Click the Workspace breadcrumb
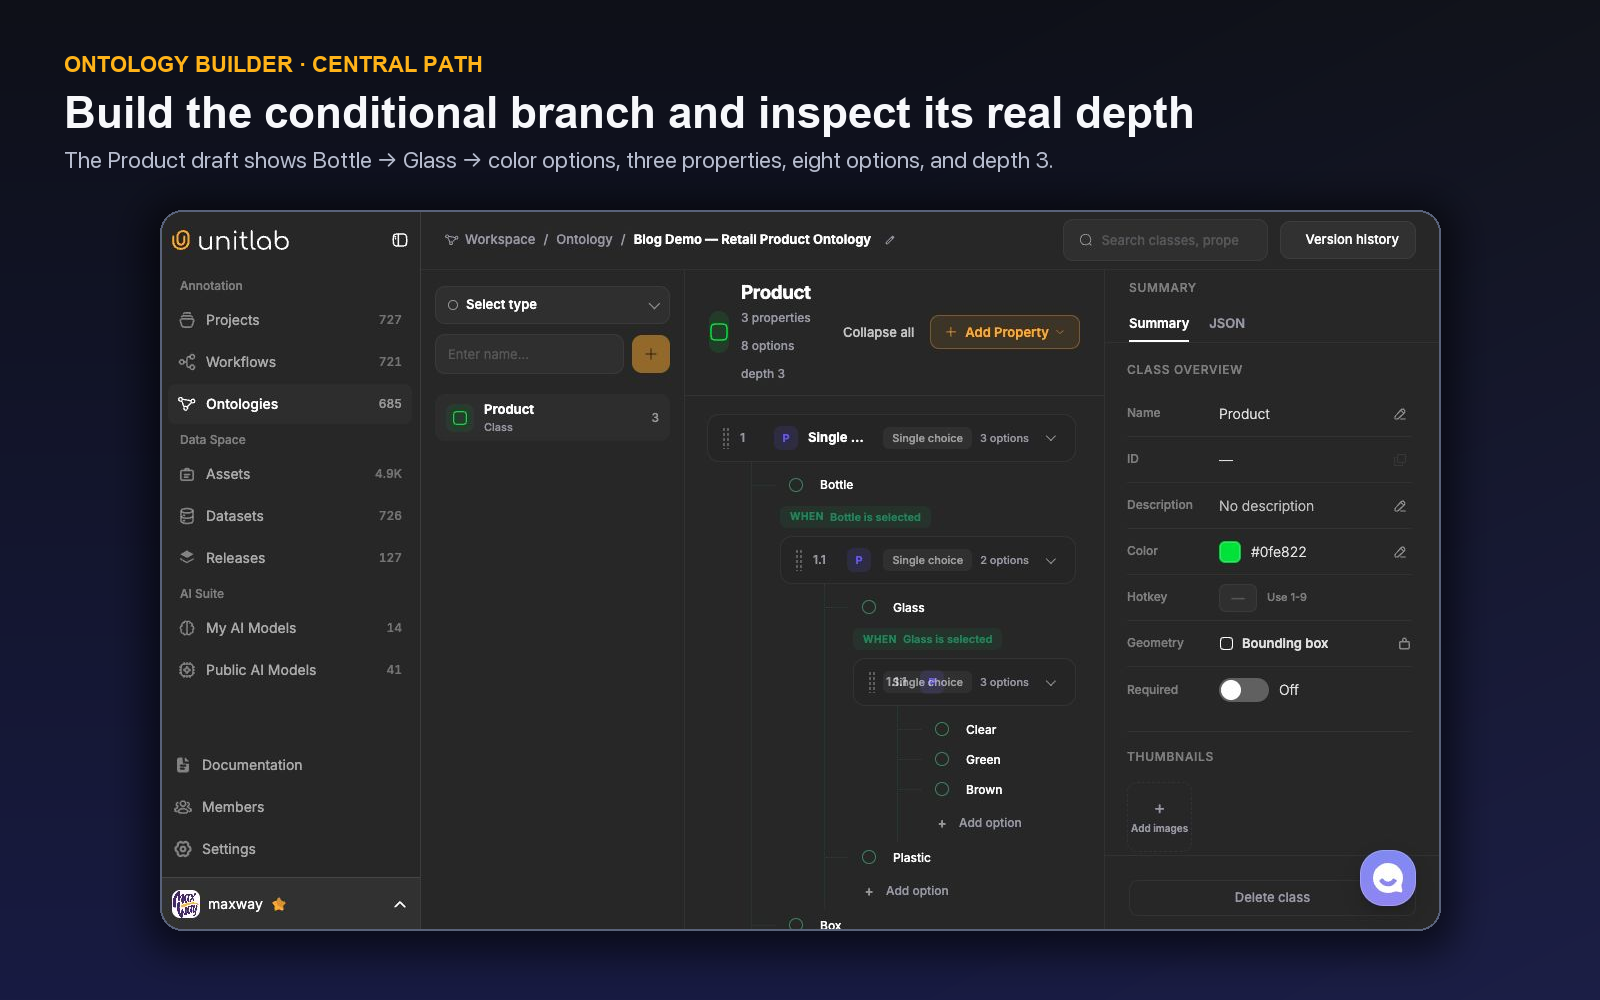Image resolution: width=1600 pixels, height=1000 pixels. [x=500, y=240]
